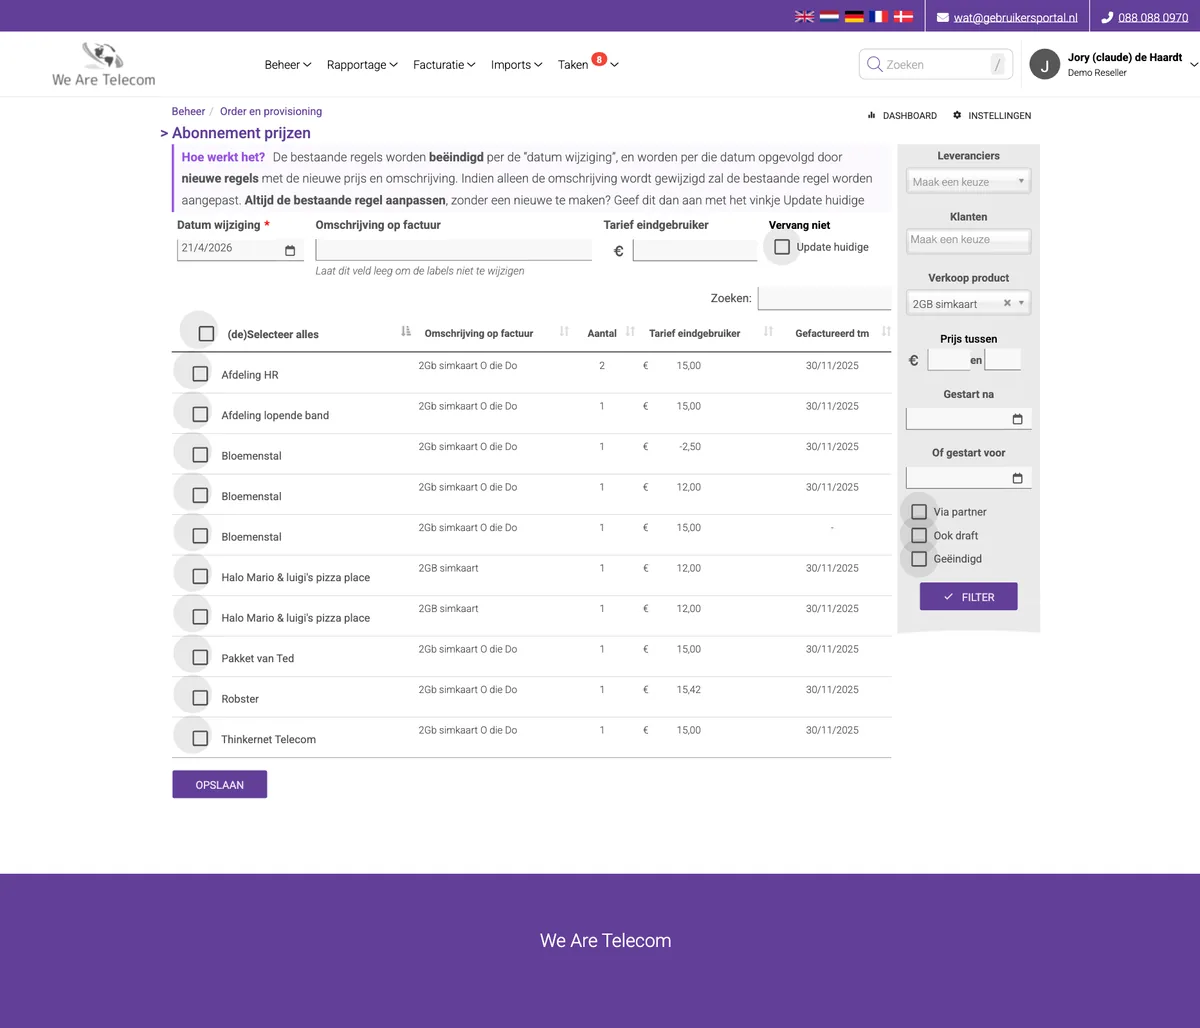1200x1028 pixels.
Task: Enable the Geëindigd checkbox
Action: click(919, 559)
